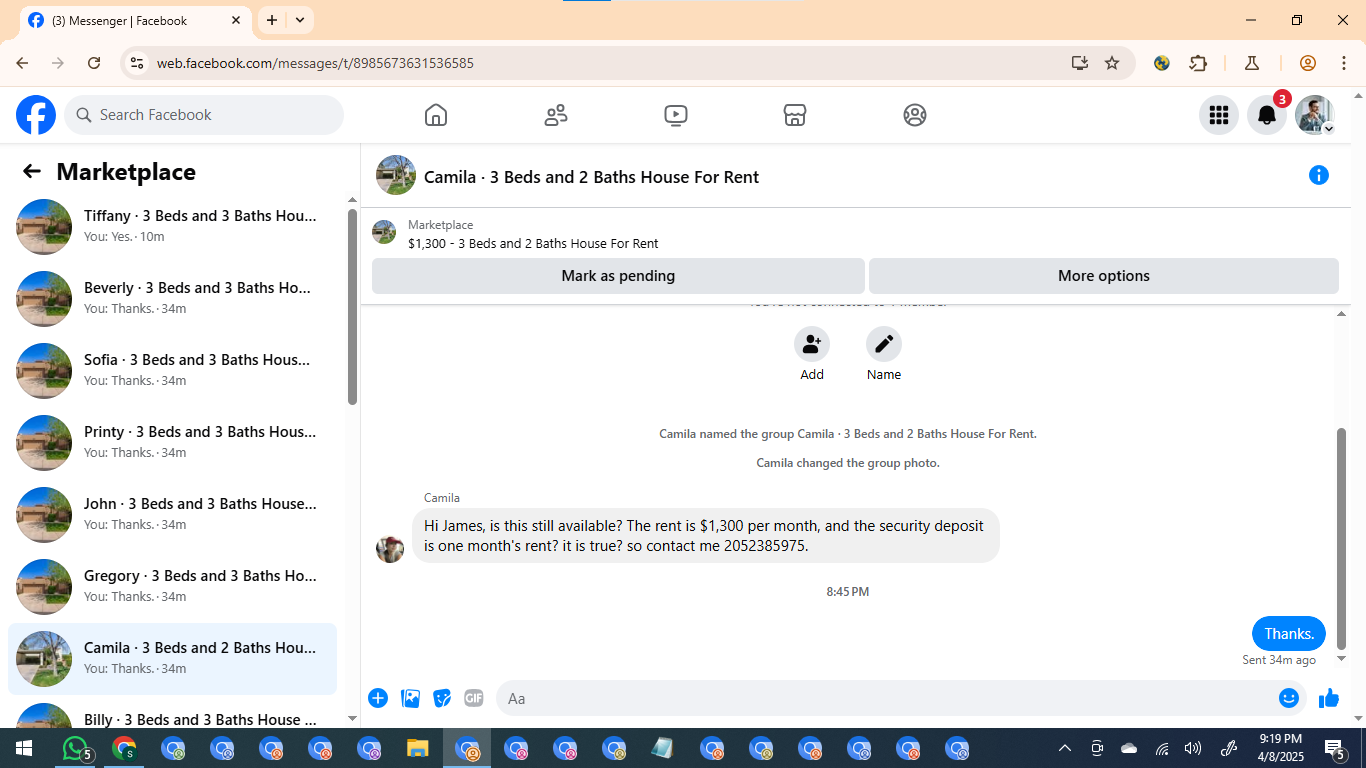Open the emoji picker in message box
Image resolution: width=1366 pixels, height=768 pixels.
point(1289,698)
